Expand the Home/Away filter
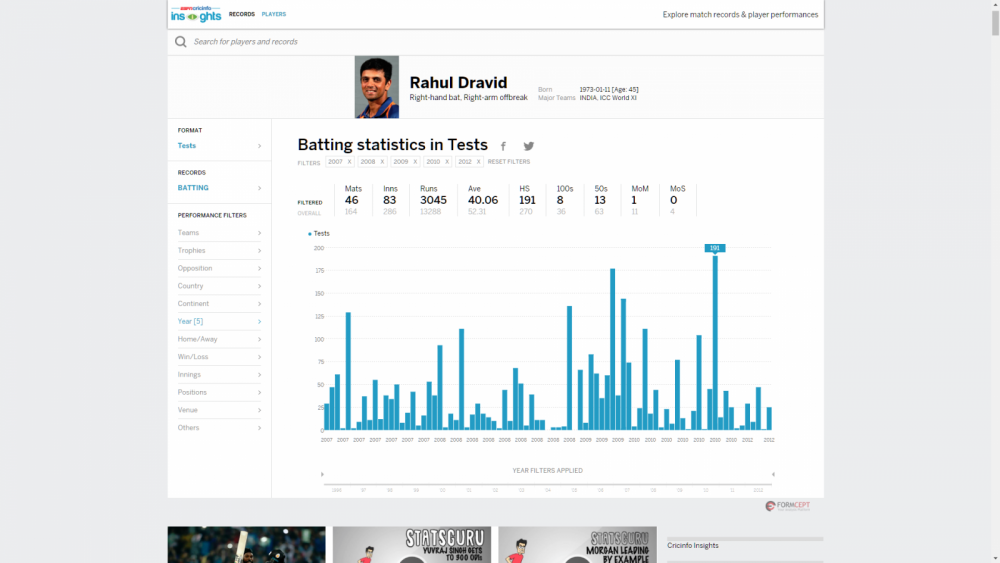 tap(219, 339)
